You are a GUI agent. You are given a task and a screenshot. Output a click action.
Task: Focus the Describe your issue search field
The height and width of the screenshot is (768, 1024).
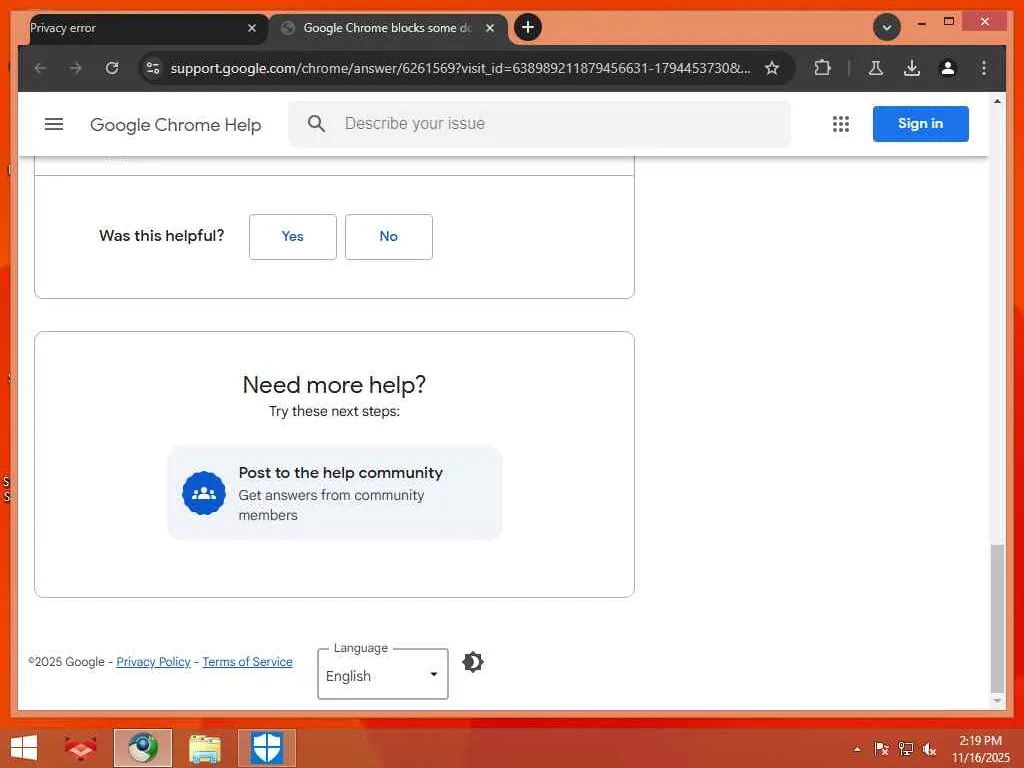539,123
